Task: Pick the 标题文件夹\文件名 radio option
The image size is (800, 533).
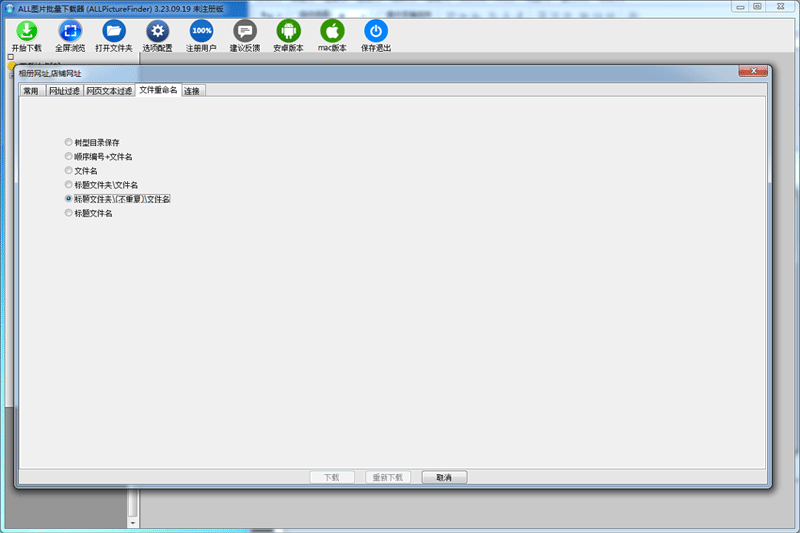Action: click(x=68, y=185)
